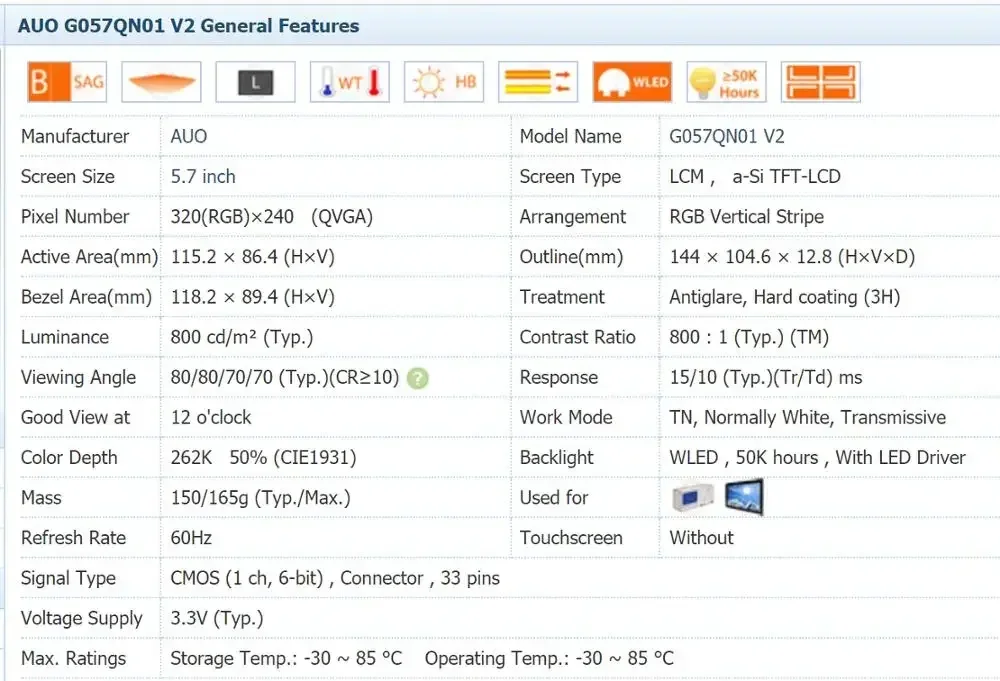The height and width of the screenshot is (681, 1000).
Task: Click the WLED backlight bulb icon
Action: 632,82
